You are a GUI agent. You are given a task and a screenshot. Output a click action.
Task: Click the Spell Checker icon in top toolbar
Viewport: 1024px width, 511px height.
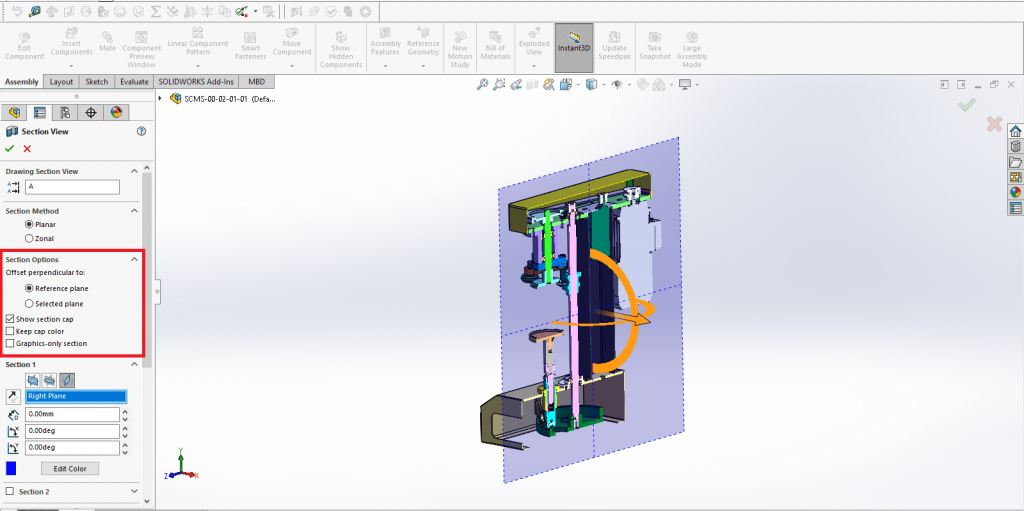(x=17, y=11)
